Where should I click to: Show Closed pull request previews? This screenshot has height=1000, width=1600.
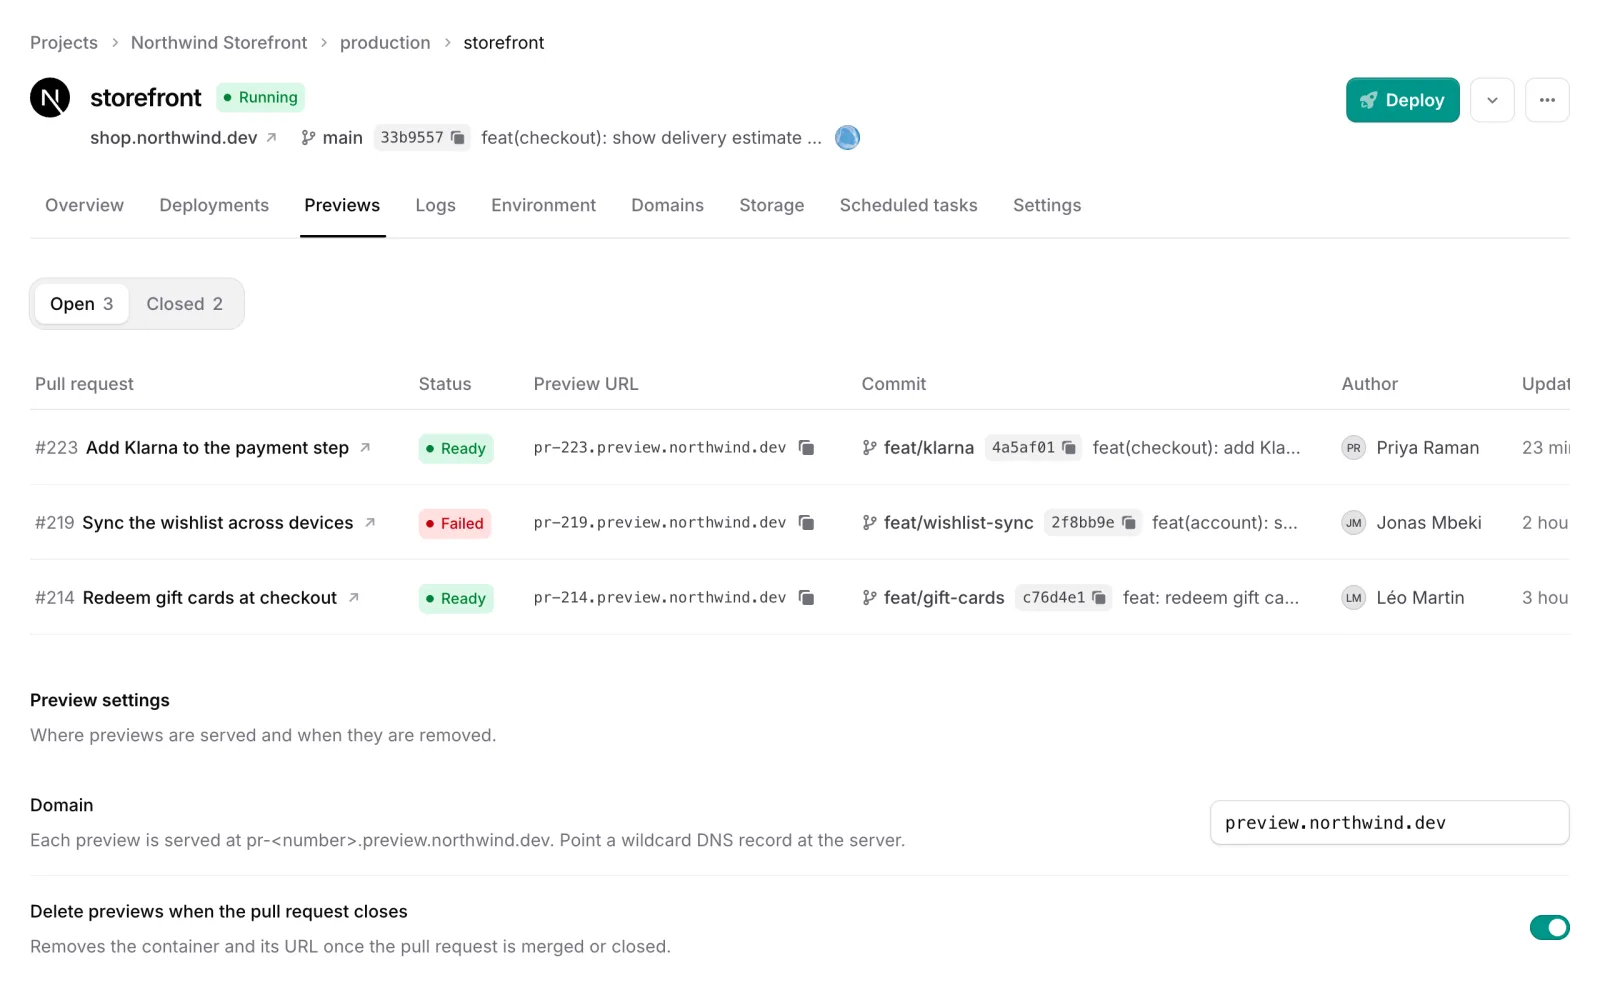coord(185,304)
